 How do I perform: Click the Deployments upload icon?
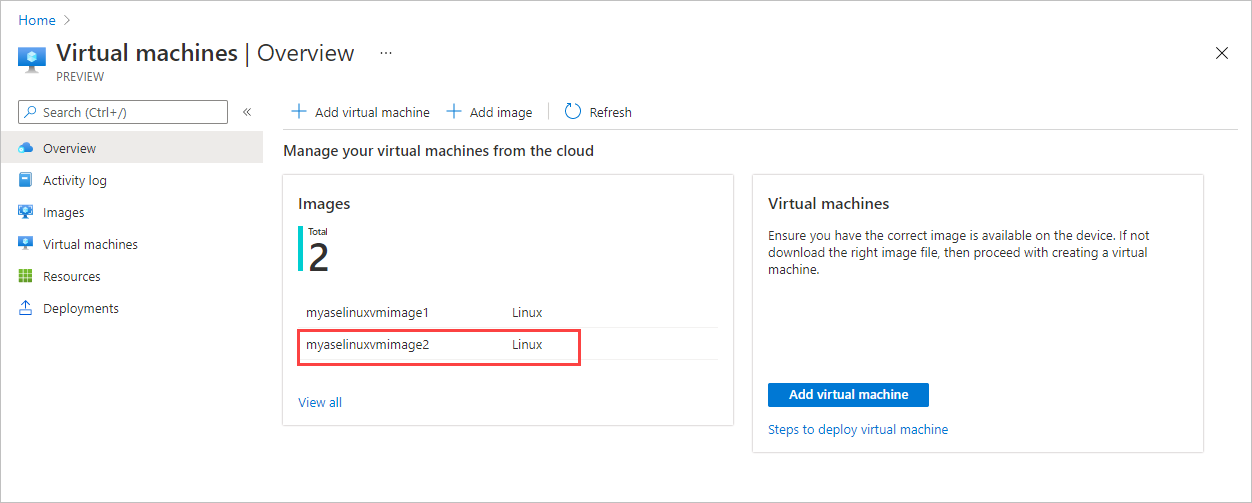click(x=26, y=308)
